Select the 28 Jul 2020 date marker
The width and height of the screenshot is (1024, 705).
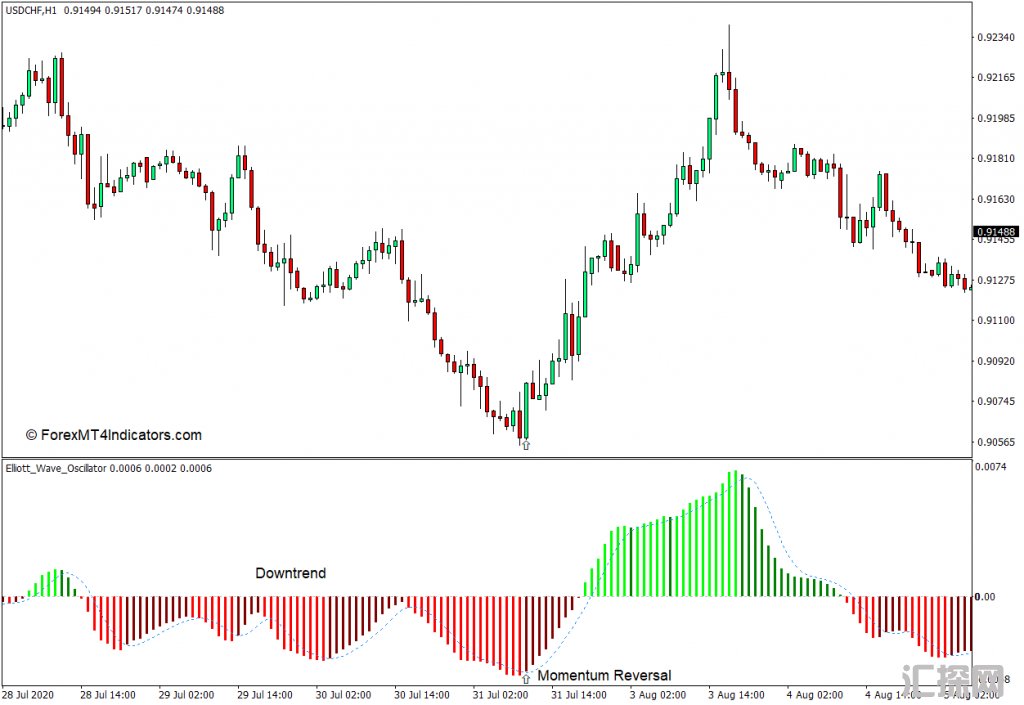(x=28, y=694)
